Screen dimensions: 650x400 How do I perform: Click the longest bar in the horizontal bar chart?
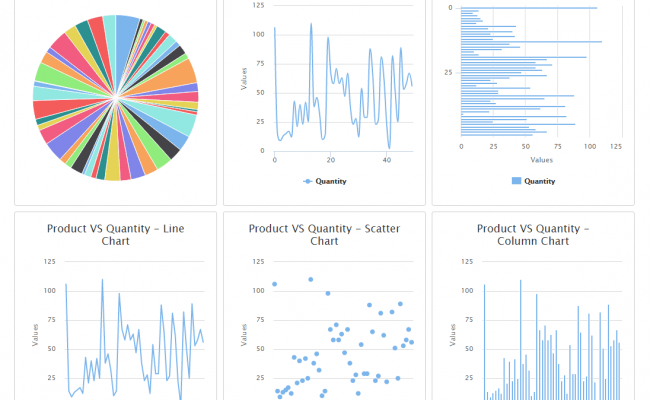point(531,41)
